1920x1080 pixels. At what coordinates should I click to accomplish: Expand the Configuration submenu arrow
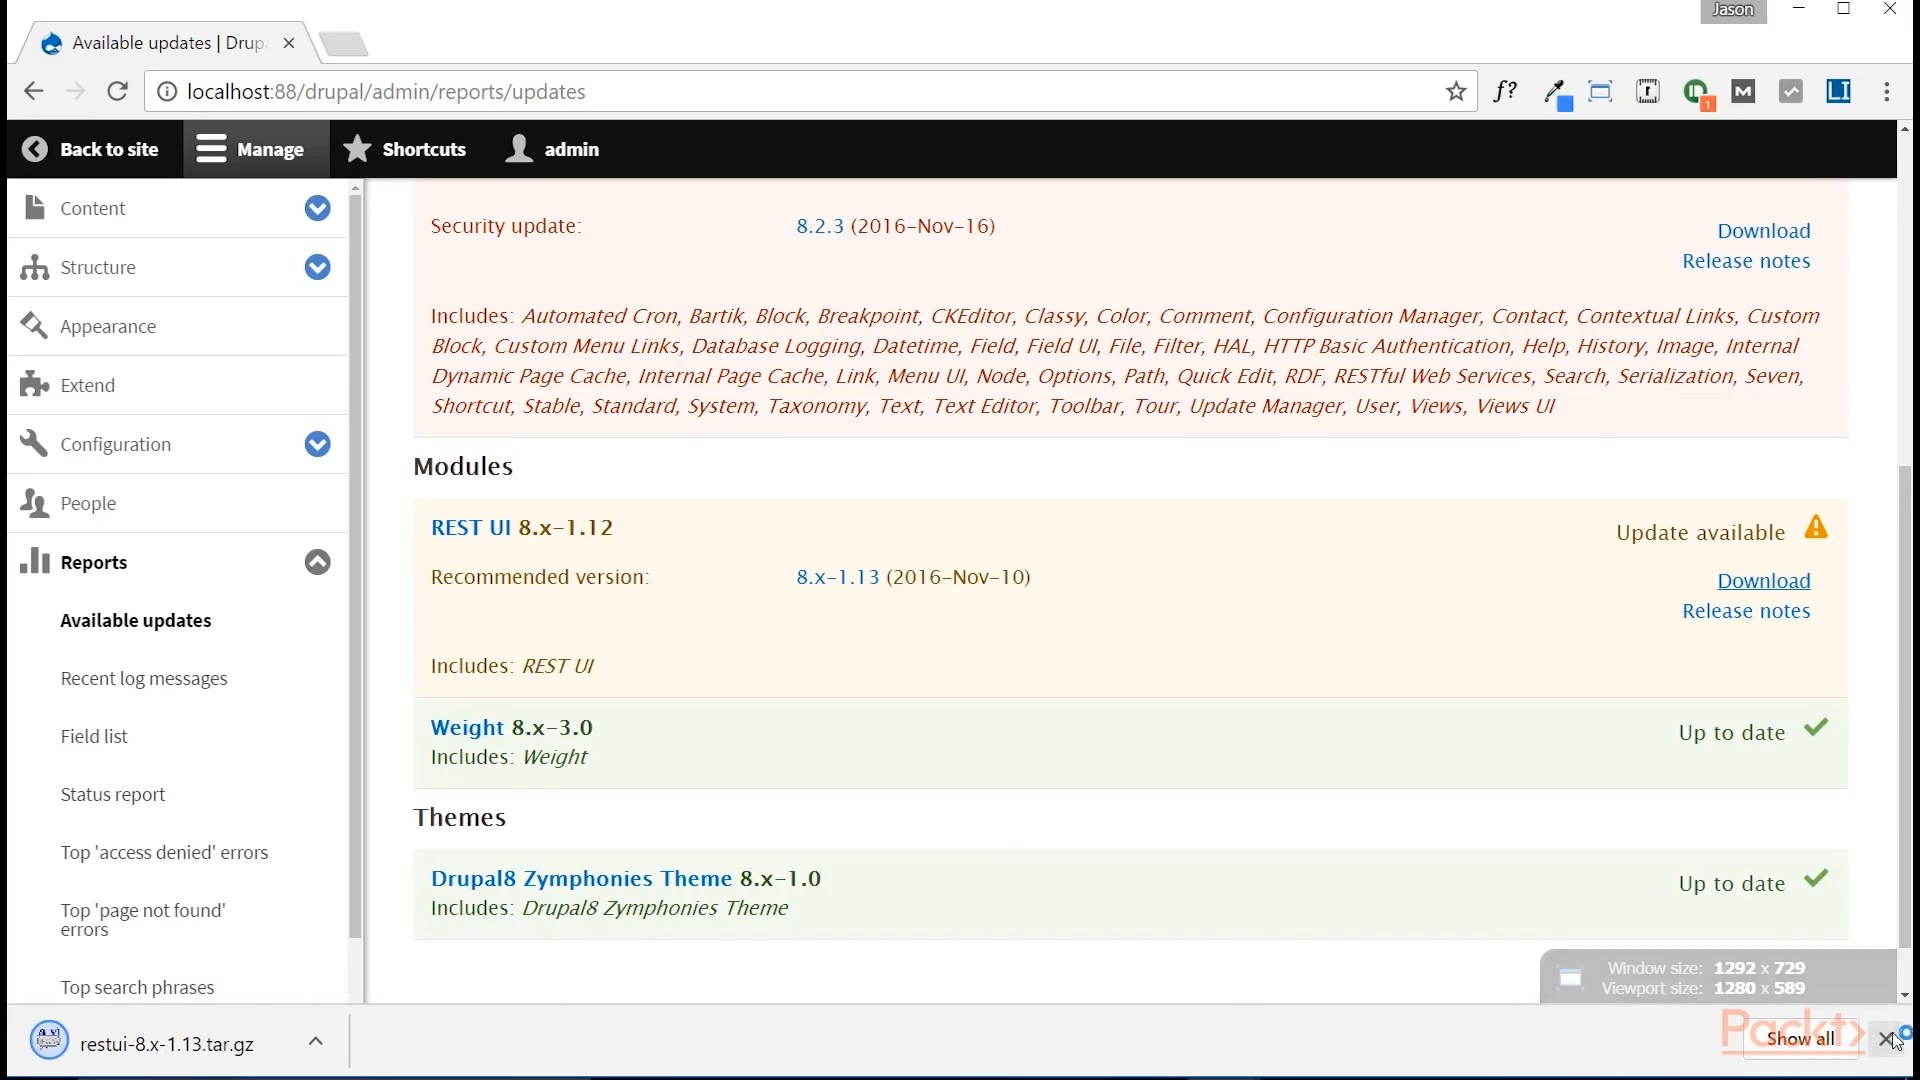click(x=317, y=444)
